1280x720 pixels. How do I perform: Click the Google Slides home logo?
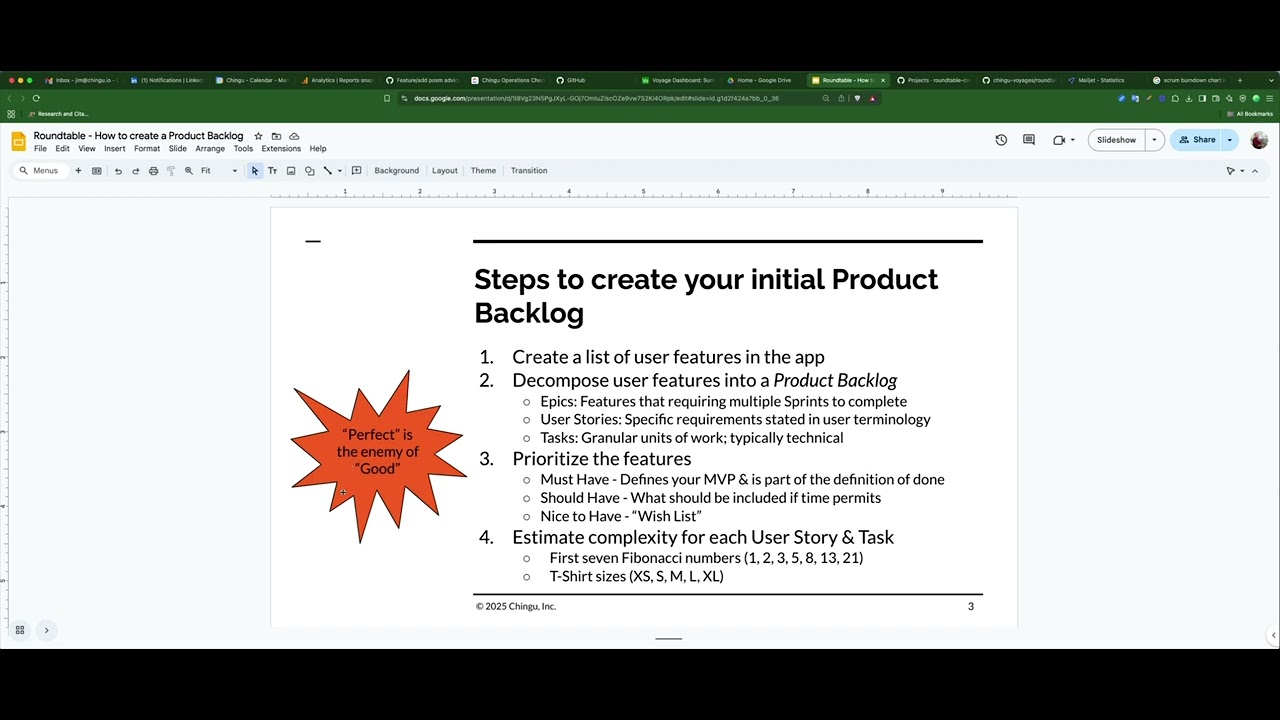[x=18, y=141]
